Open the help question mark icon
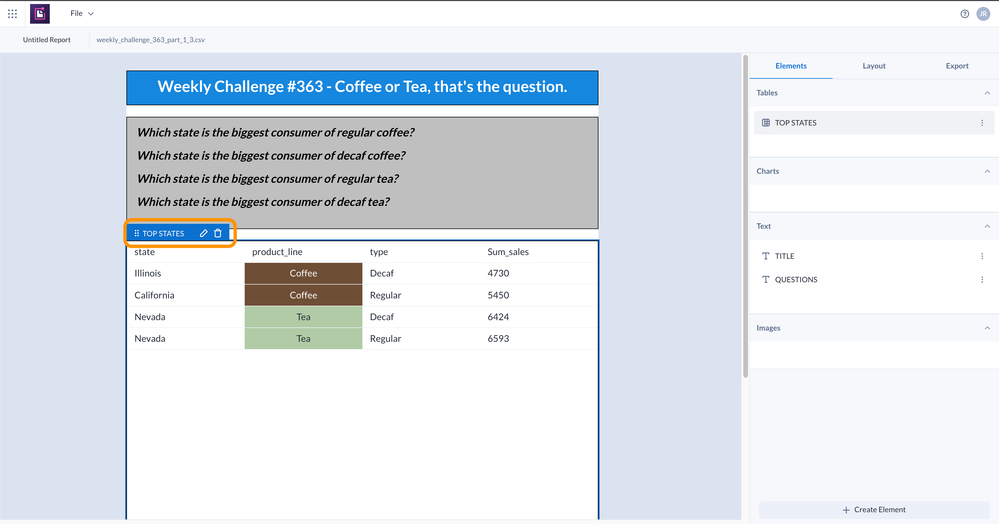Screen dimensions: 999x524 965,14
